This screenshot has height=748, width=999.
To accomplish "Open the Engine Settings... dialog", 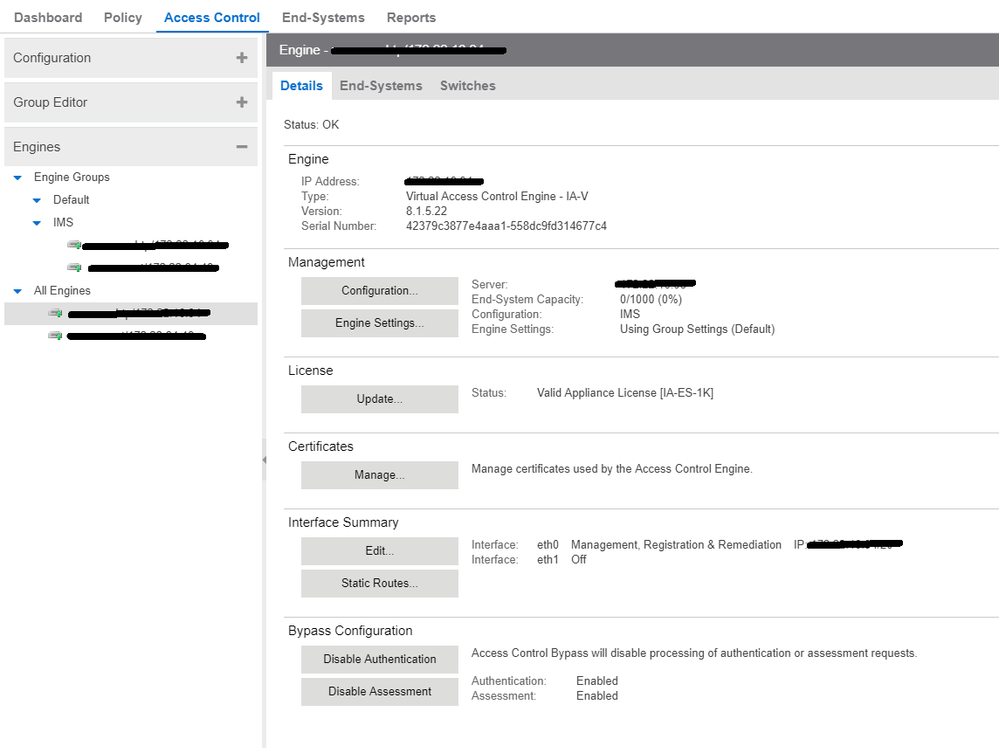I will 379,323.
